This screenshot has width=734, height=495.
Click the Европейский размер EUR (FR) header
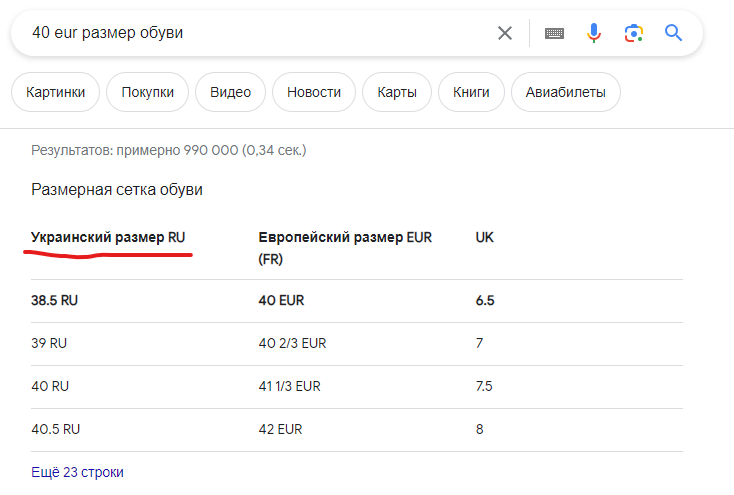345,248
